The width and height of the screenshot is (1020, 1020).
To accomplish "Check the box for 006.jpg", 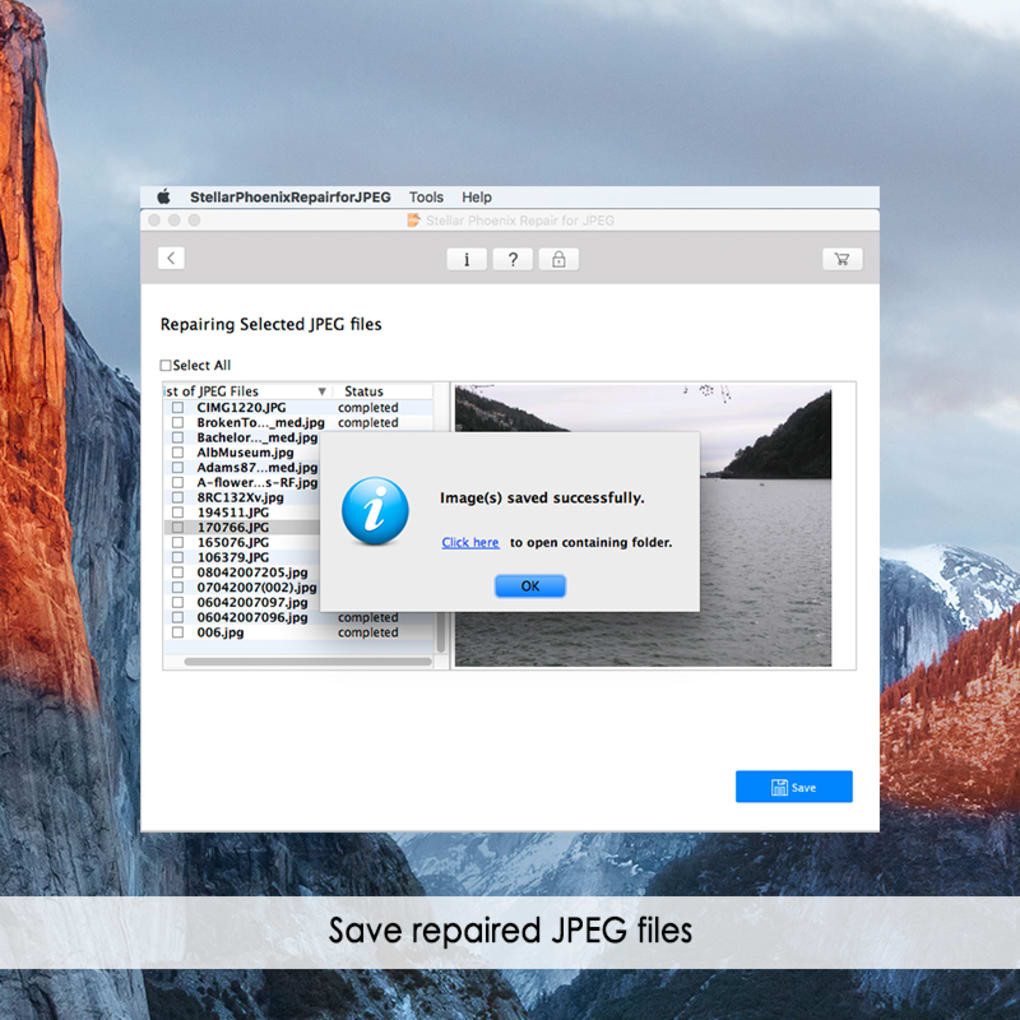I will (x=178, y=632).
